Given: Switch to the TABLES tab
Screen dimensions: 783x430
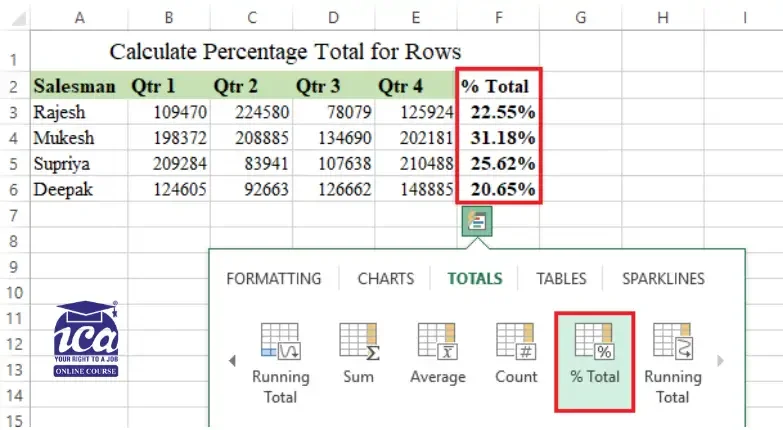Looking at the screenshot, I should click(561, 279).
